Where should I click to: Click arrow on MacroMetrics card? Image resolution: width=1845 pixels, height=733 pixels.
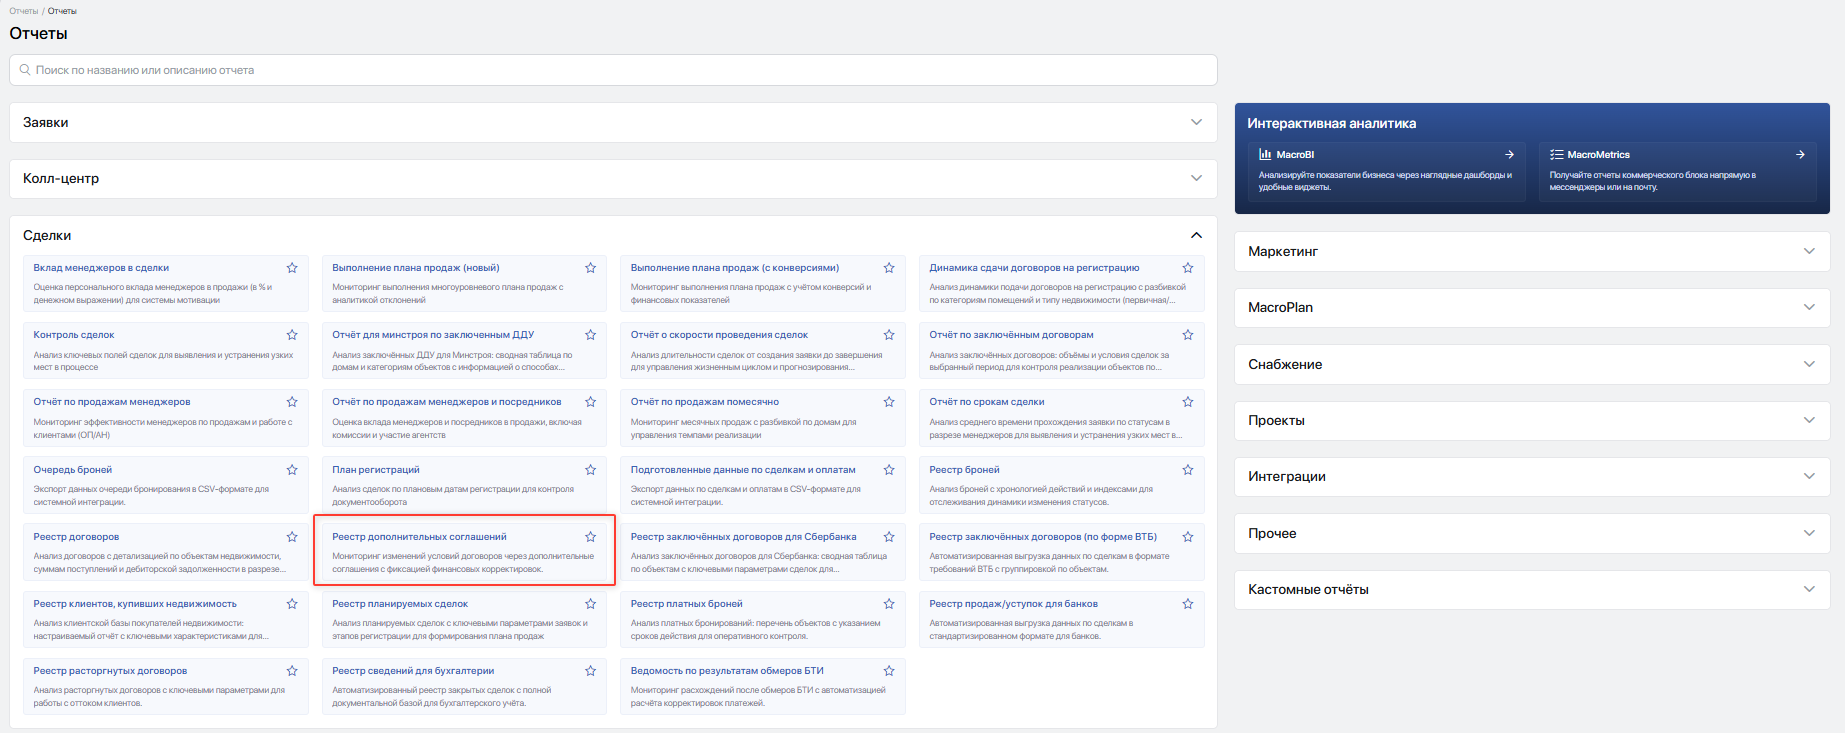pos(1800,155)
